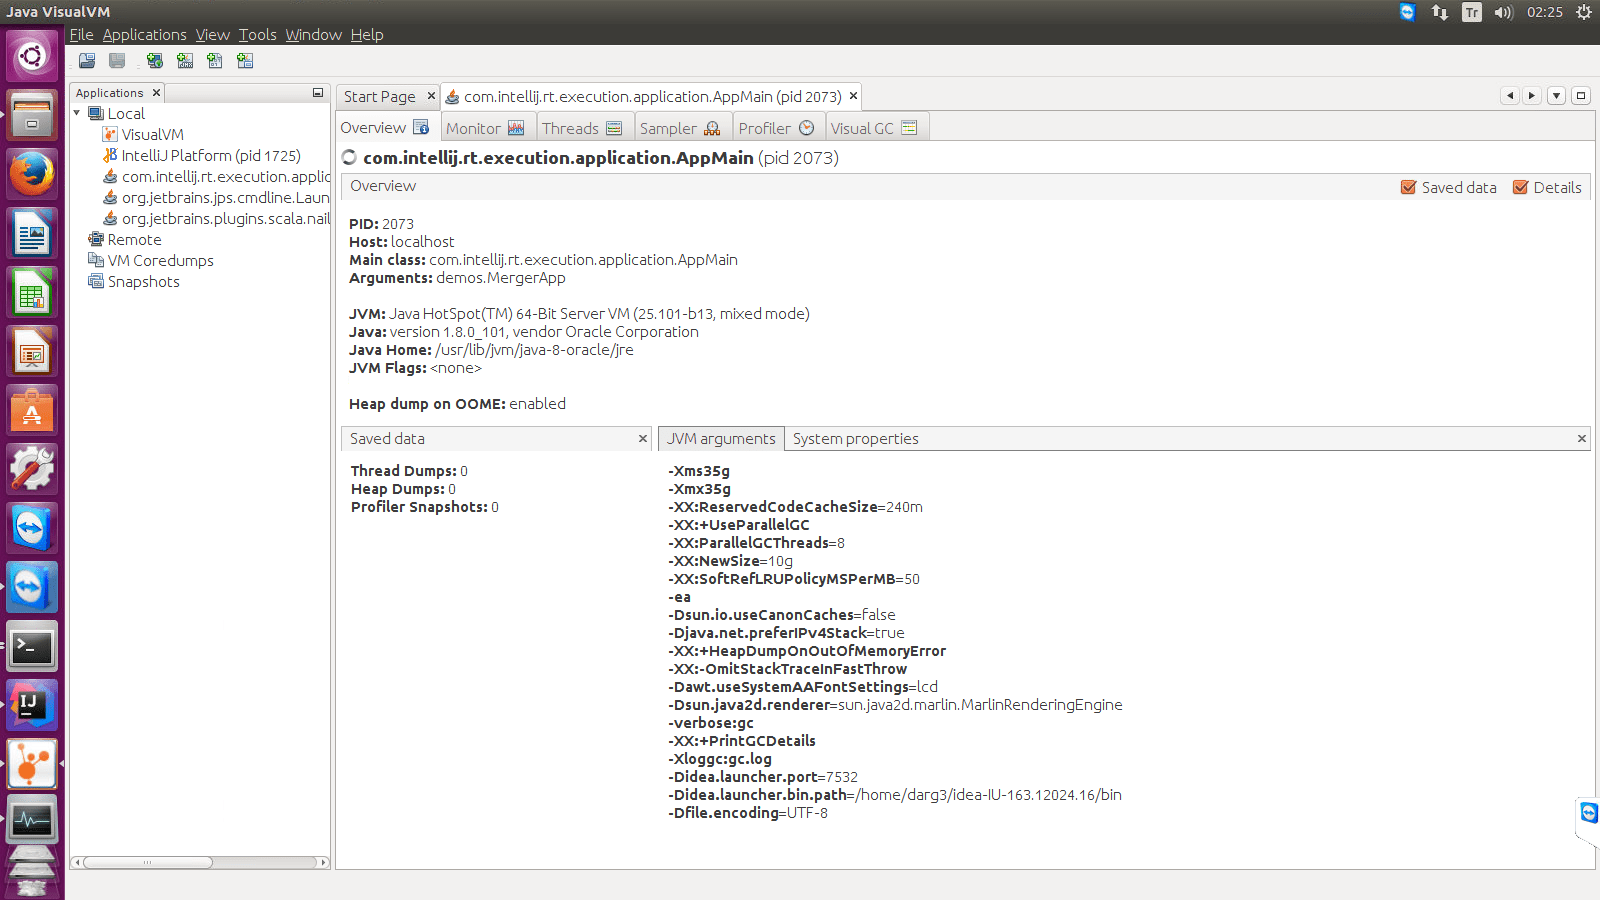Collapse the Local tree node
The height and width of the screenshot is (900, 1600).
[x=78, y=113]
